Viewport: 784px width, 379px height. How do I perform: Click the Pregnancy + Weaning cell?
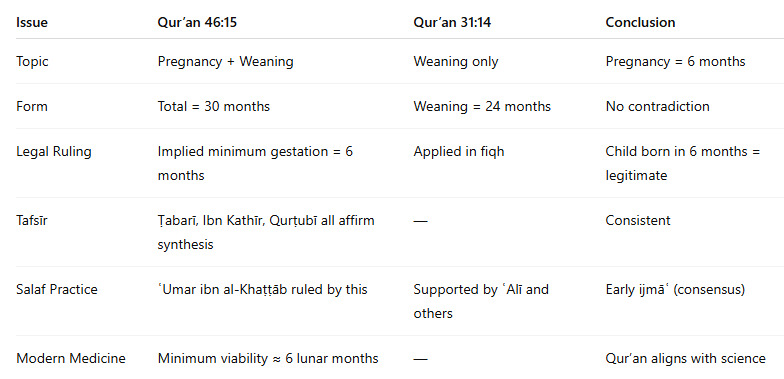click(x=226, y=62)
